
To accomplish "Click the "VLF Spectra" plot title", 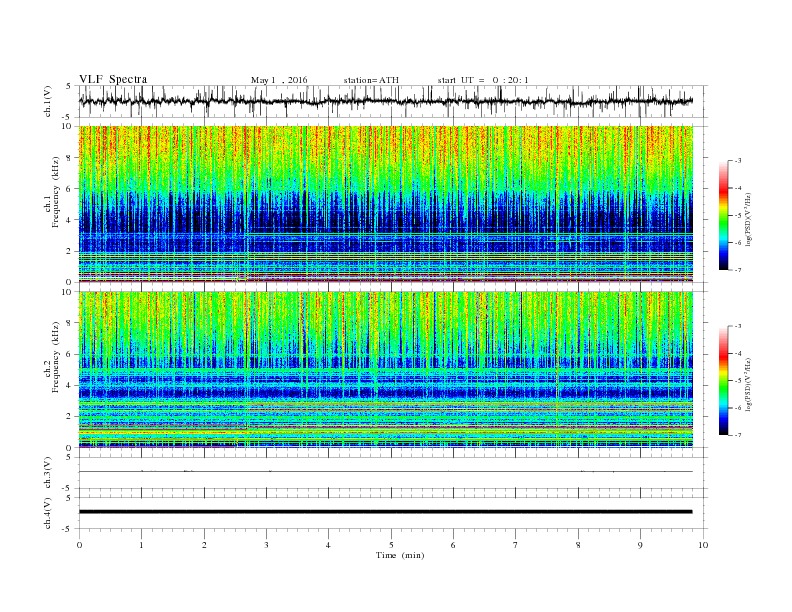I will (x=113, y=79).
